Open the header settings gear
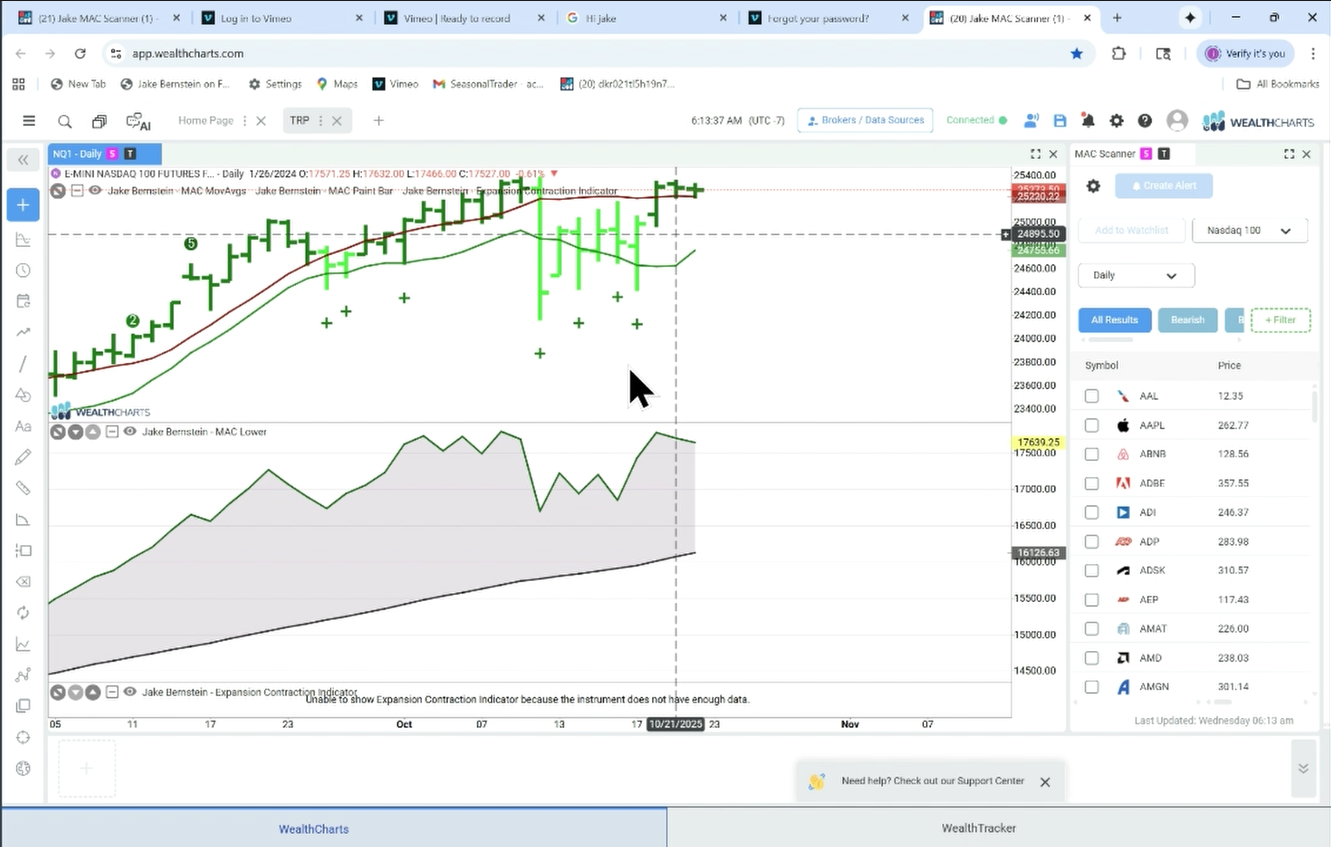 pos(1116,121)
